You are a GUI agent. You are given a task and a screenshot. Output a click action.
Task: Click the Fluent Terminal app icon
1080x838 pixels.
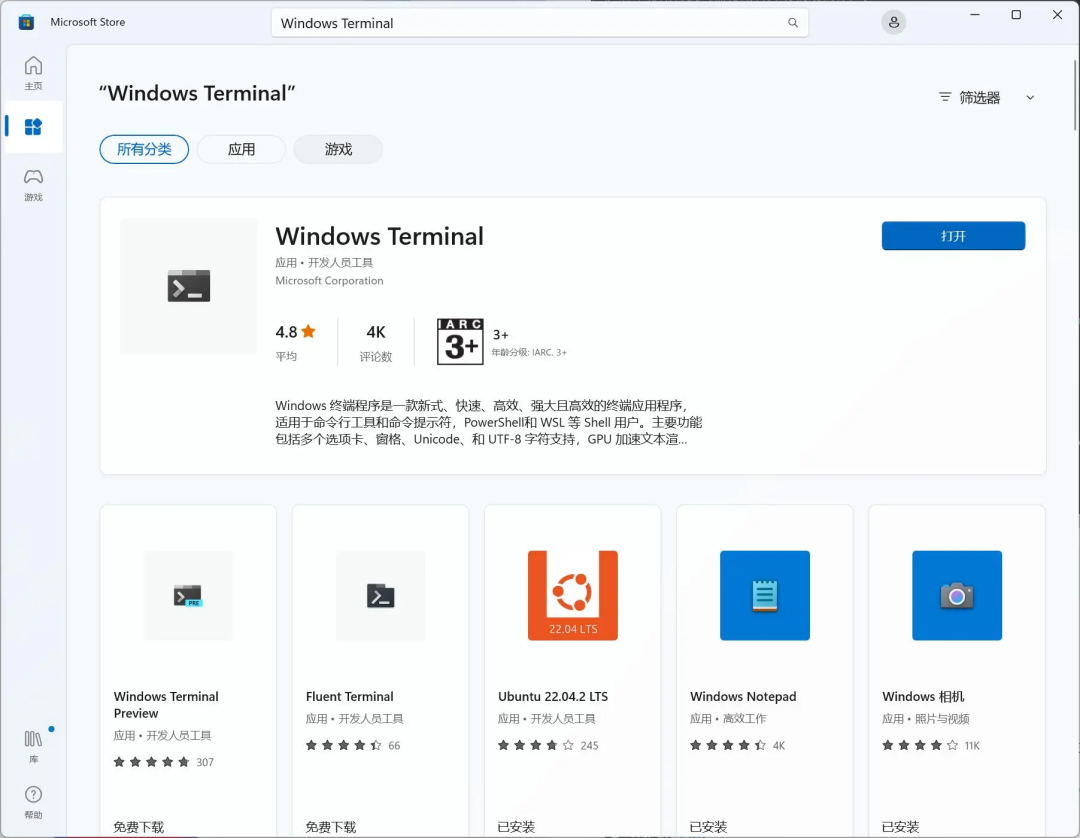(x=381, y=596)
